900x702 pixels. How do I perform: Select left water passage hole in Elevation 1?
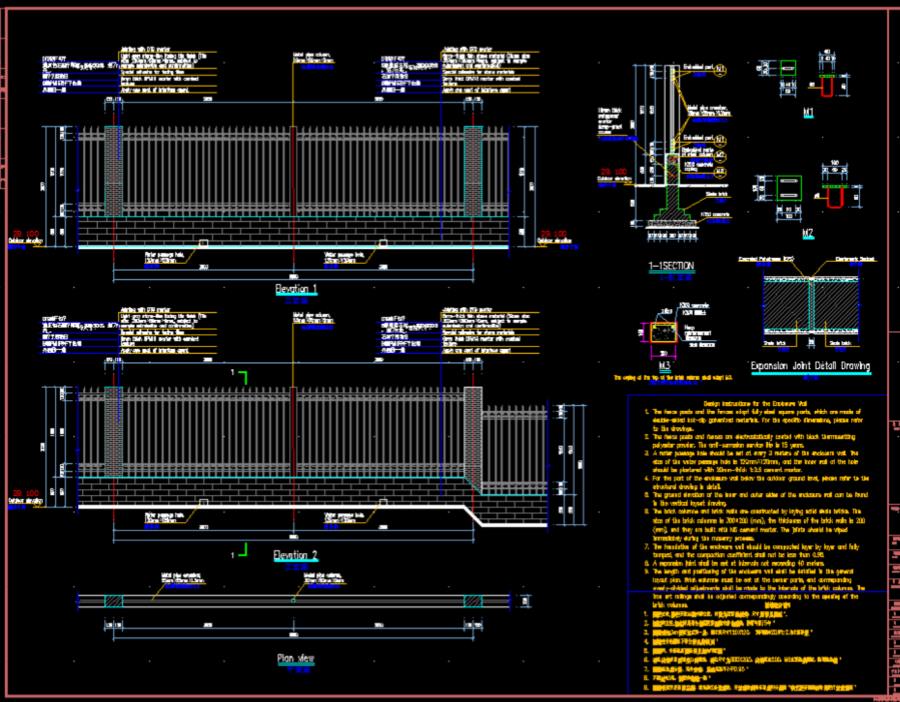[203, 243]
